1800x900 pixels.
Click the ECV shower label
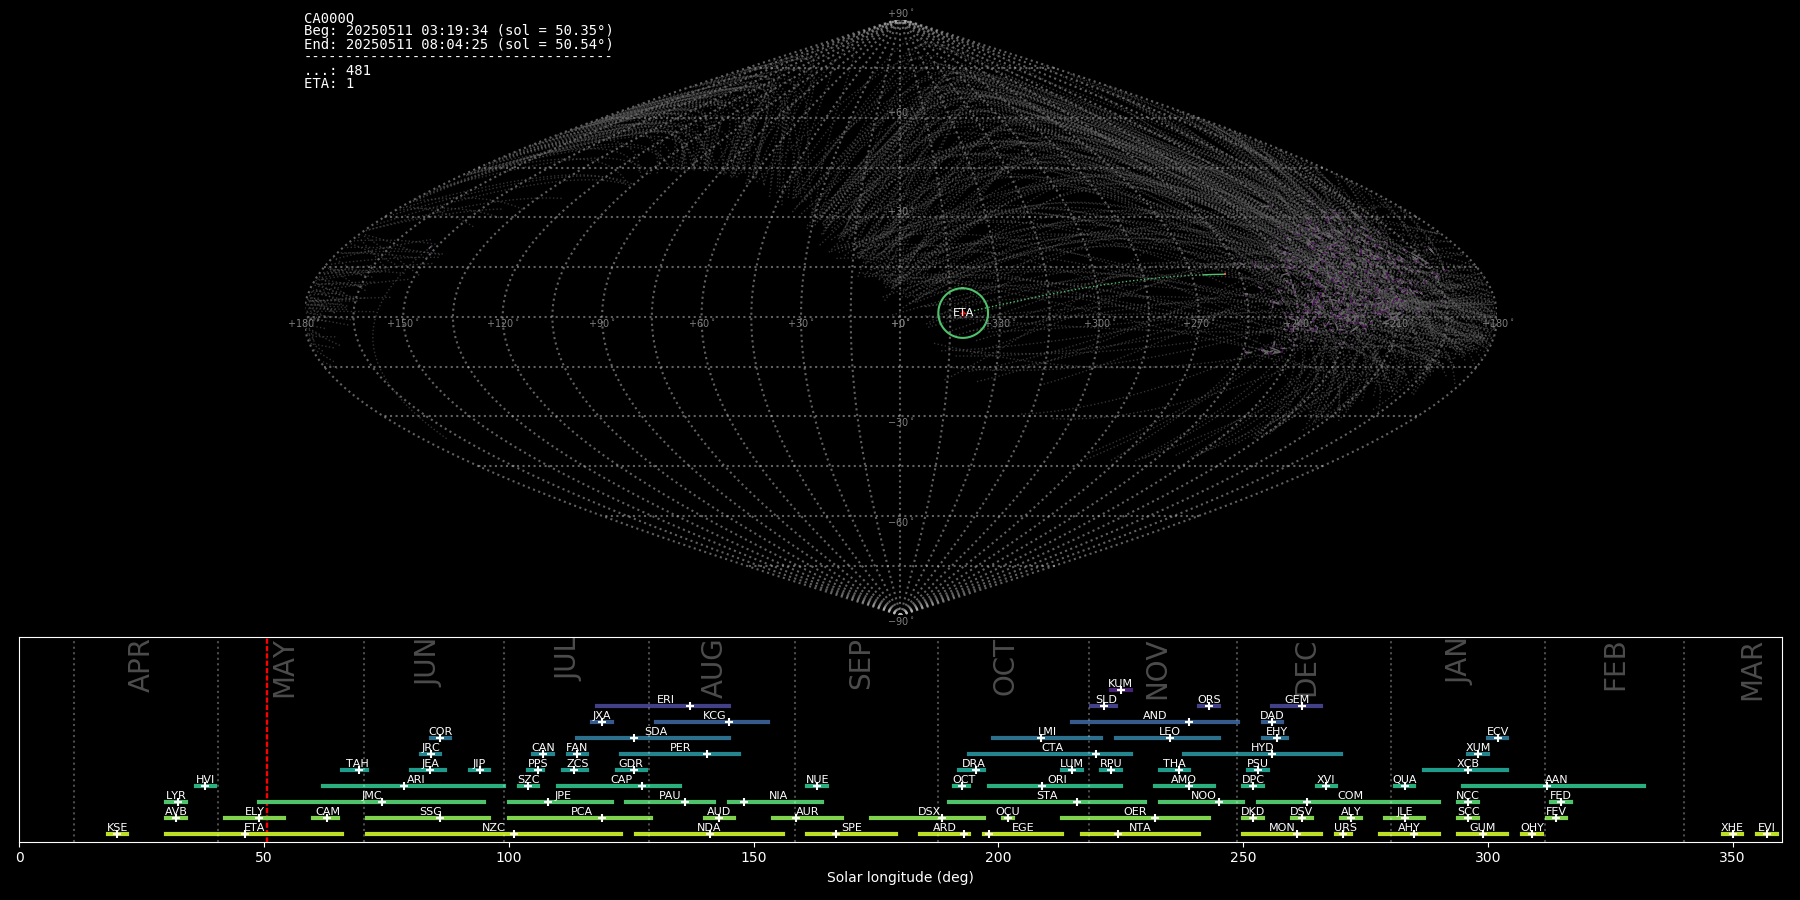click(1497, 732)
